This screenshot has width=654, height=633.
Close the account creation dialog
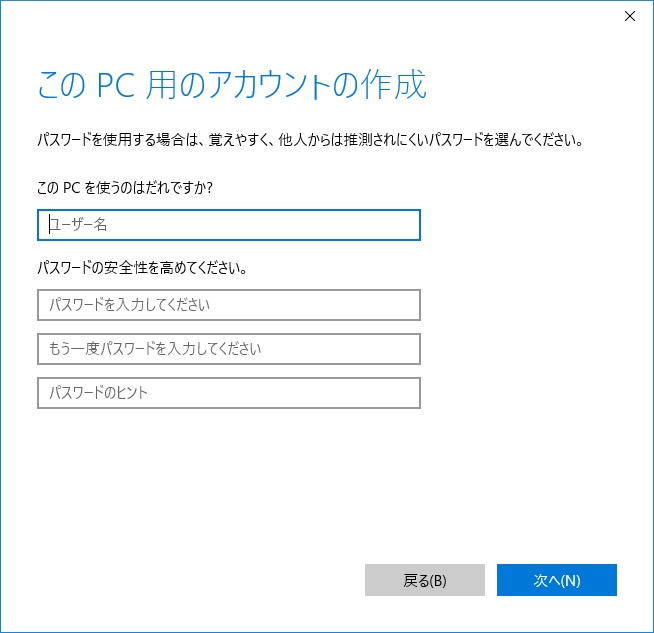[x=629, y=16]
